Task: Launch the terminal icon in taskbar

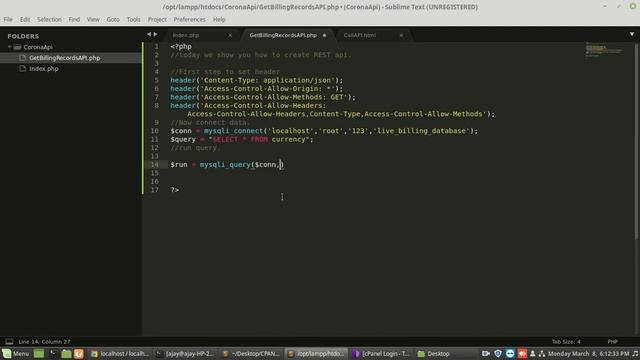Action: tap(53, 353)
